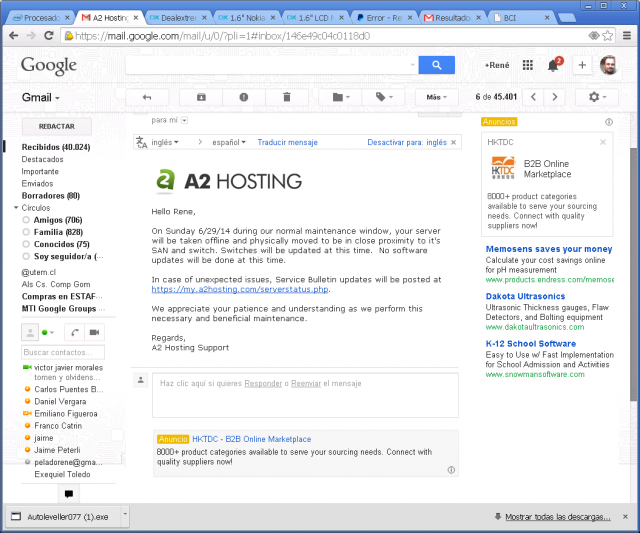
Task: Archive this email
Action: (x=201, y=97)
